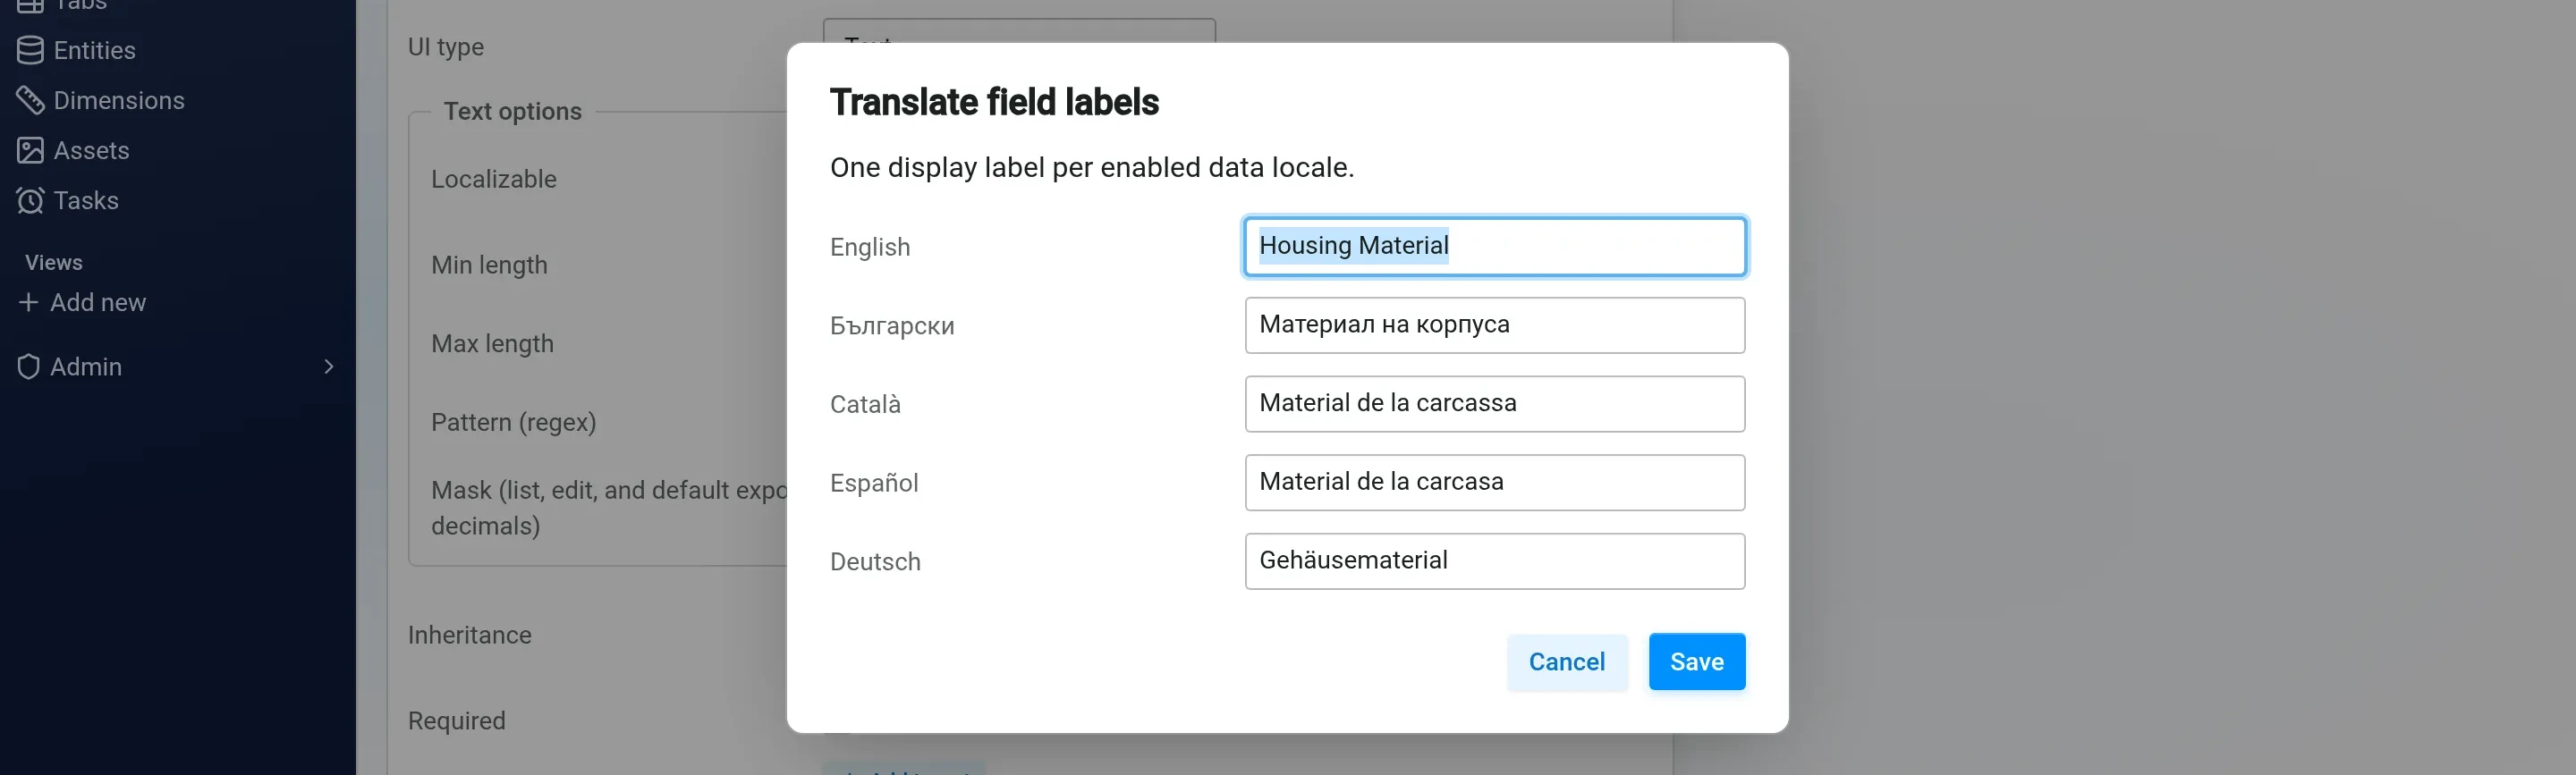The height and width of the screenshot is (775, 2576).
Task: Edit the Español label field
Action: (1494, 482)
